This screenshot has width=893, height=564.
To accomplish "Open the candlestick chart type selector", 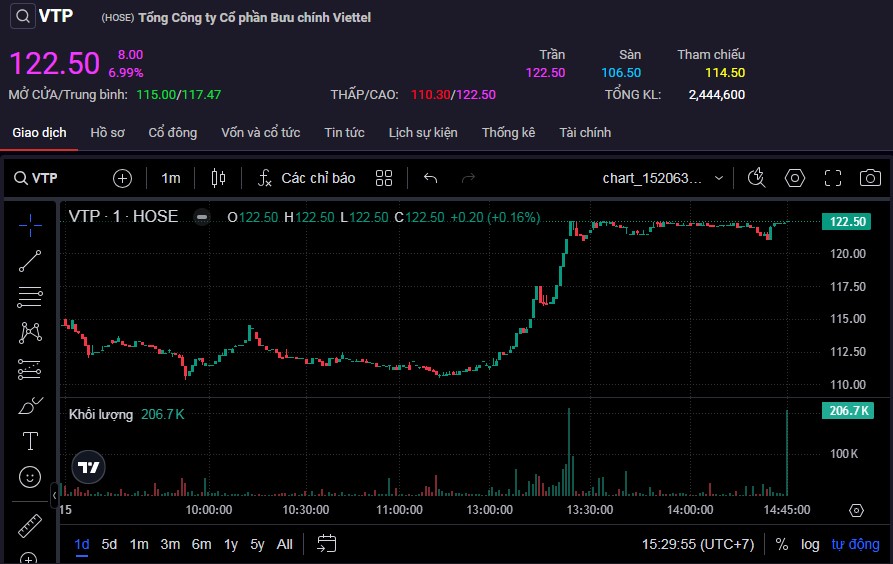I will [219, 178].
